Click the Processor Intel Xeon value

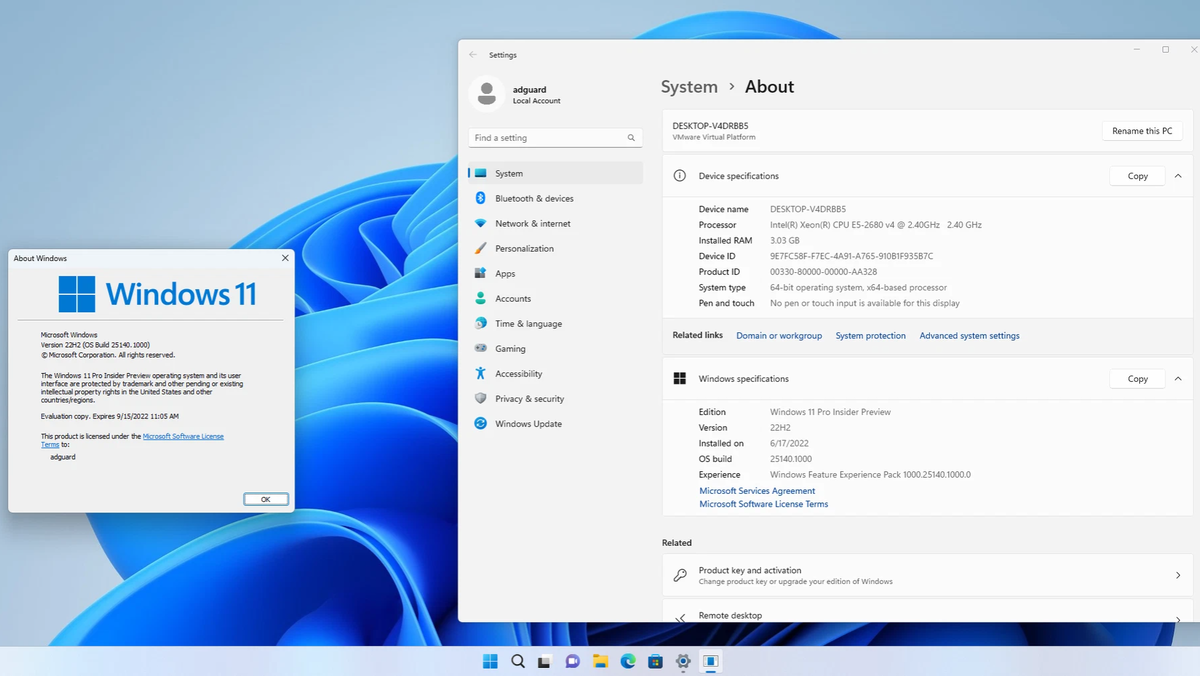tap(876, 225)
